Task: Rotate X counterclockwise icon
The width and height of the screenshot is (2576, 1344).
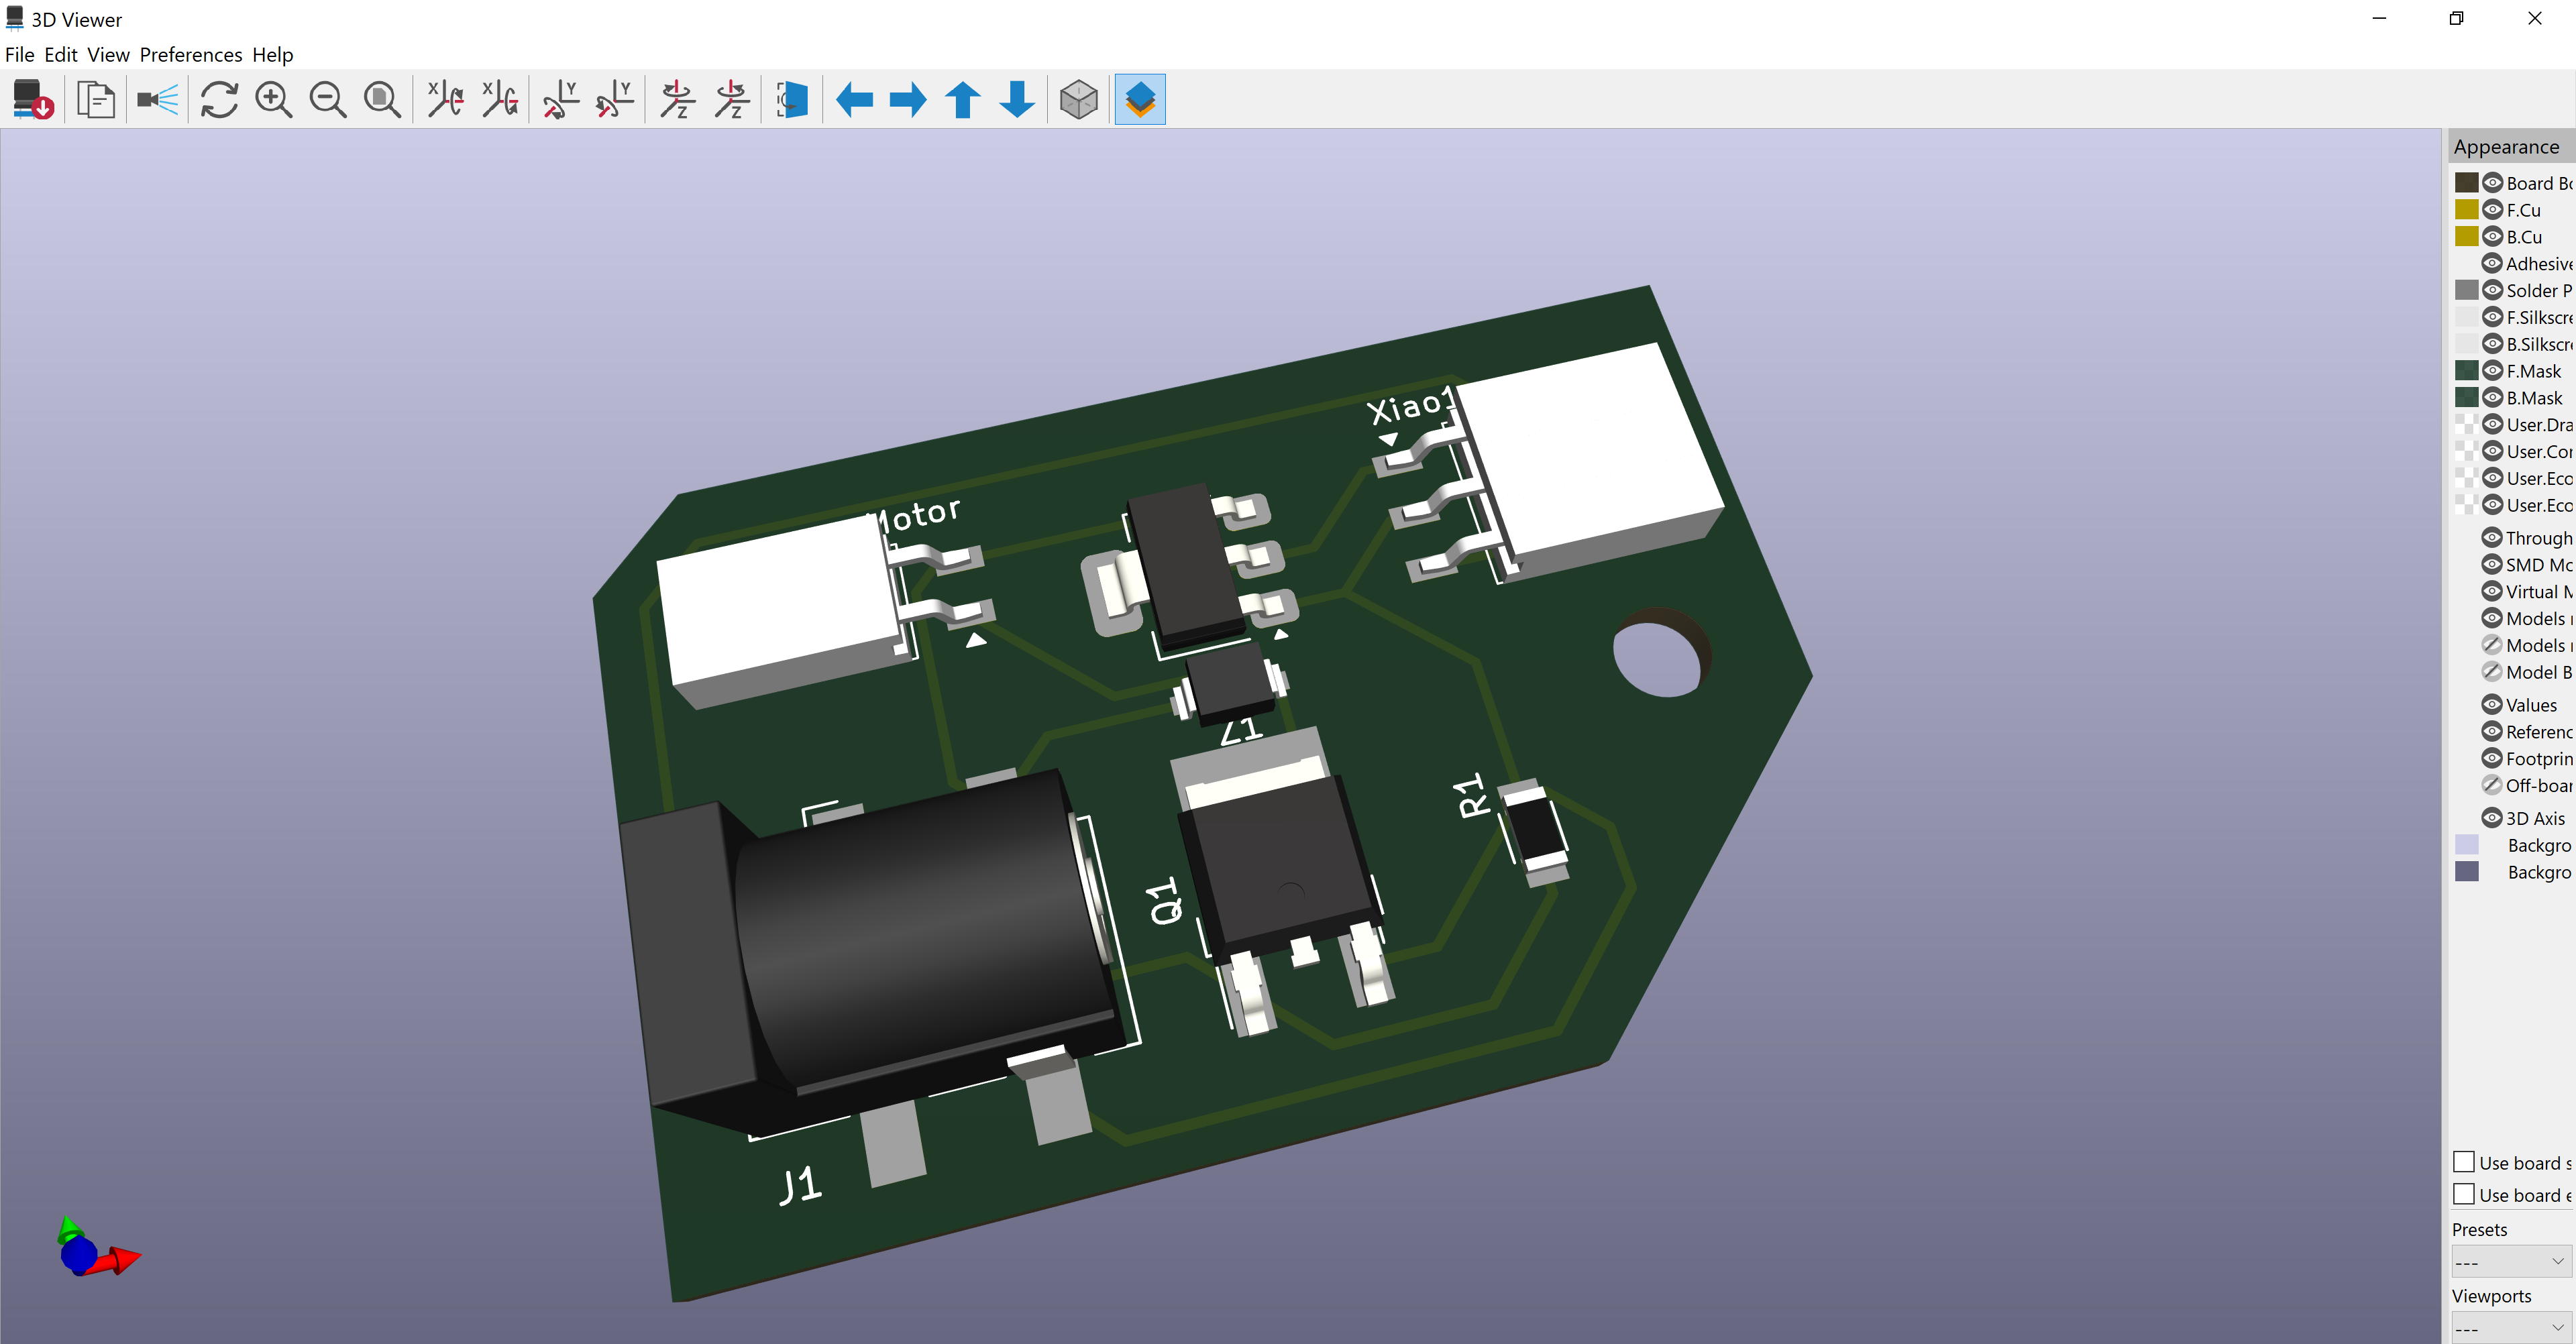Action: pos(500,99)
